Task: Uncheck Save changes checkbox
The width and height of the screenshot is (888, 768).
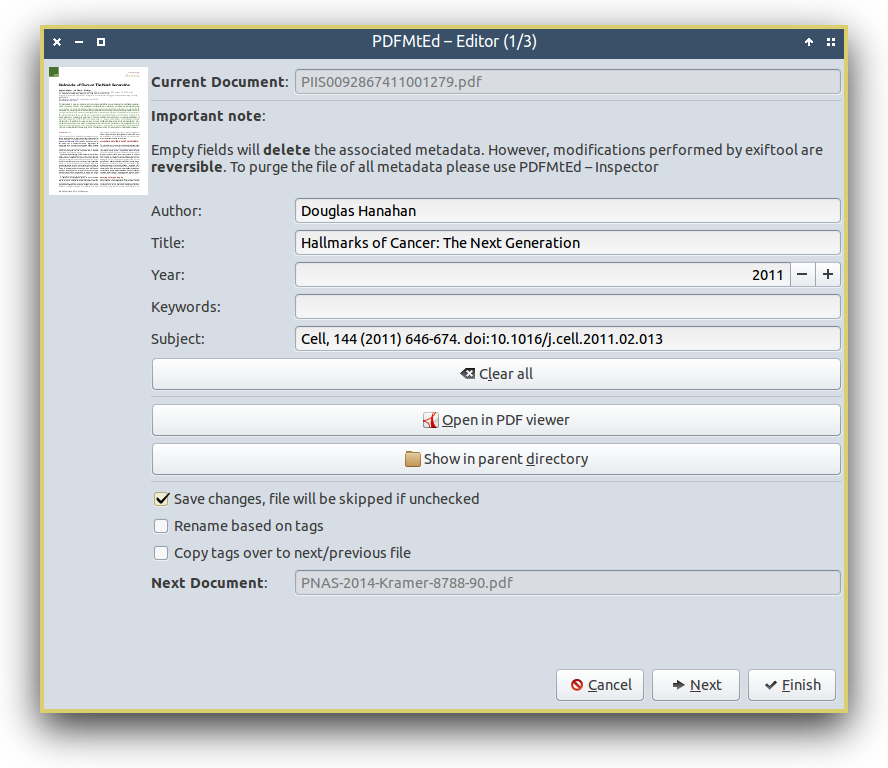Action: 161,499
